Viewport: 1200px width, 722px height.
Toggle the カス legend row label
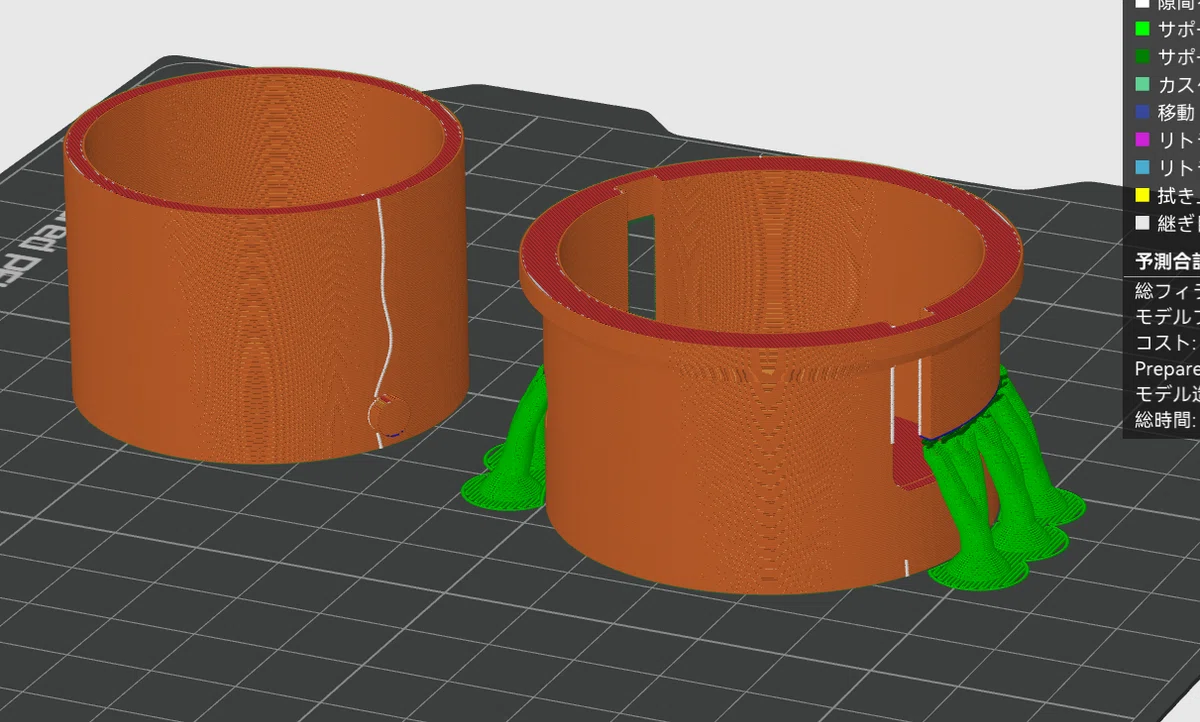1179,85
